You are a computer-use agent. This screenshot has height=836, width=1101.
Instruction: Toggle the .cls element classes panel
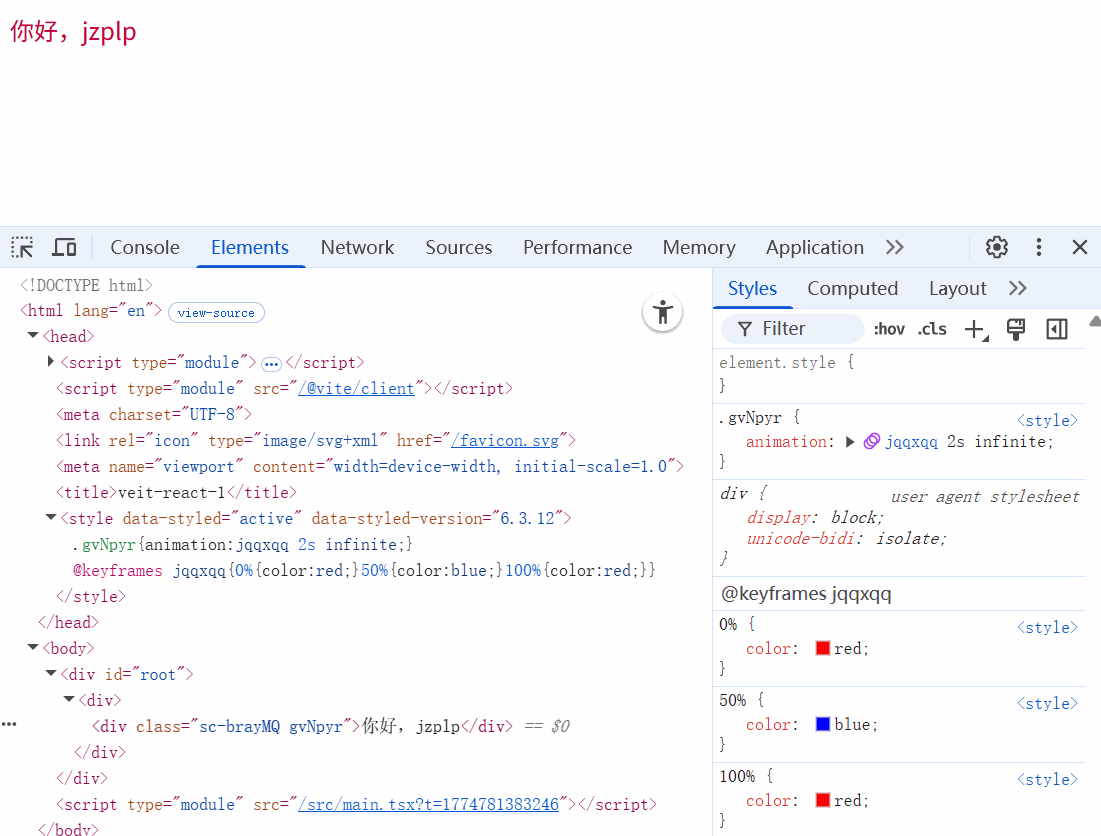(x=932, y=329)
